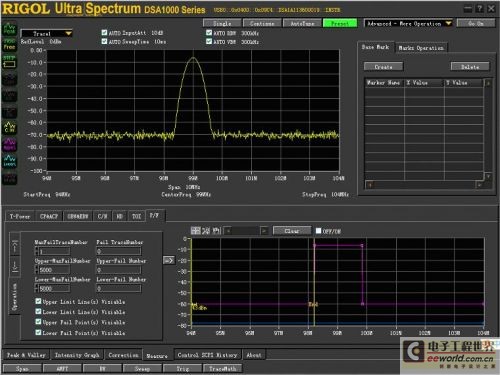Click the green Preset button
This screenshot has height=375, width=500.
click(x=340, y=23)
